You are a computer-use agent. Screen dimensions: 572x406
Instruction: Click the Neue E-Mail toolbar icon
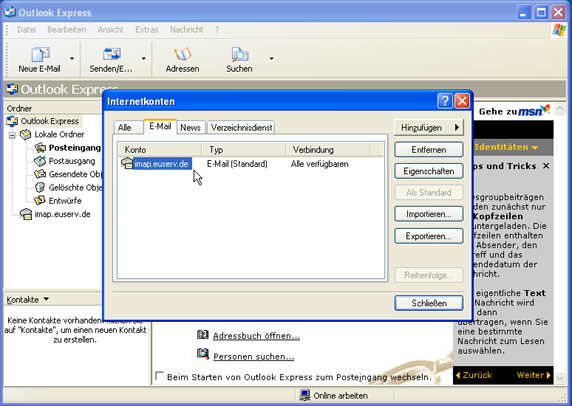[40, 54]
